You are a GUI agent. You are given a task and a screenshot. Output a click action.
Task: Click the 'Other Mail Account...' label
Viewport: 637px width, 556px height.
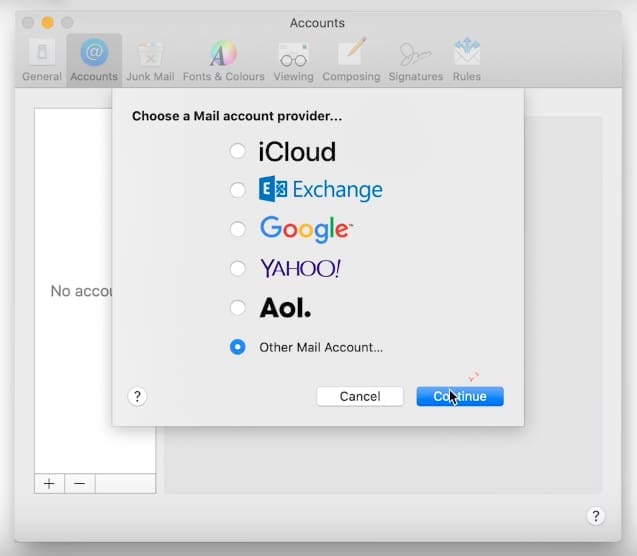pos(321,347)
